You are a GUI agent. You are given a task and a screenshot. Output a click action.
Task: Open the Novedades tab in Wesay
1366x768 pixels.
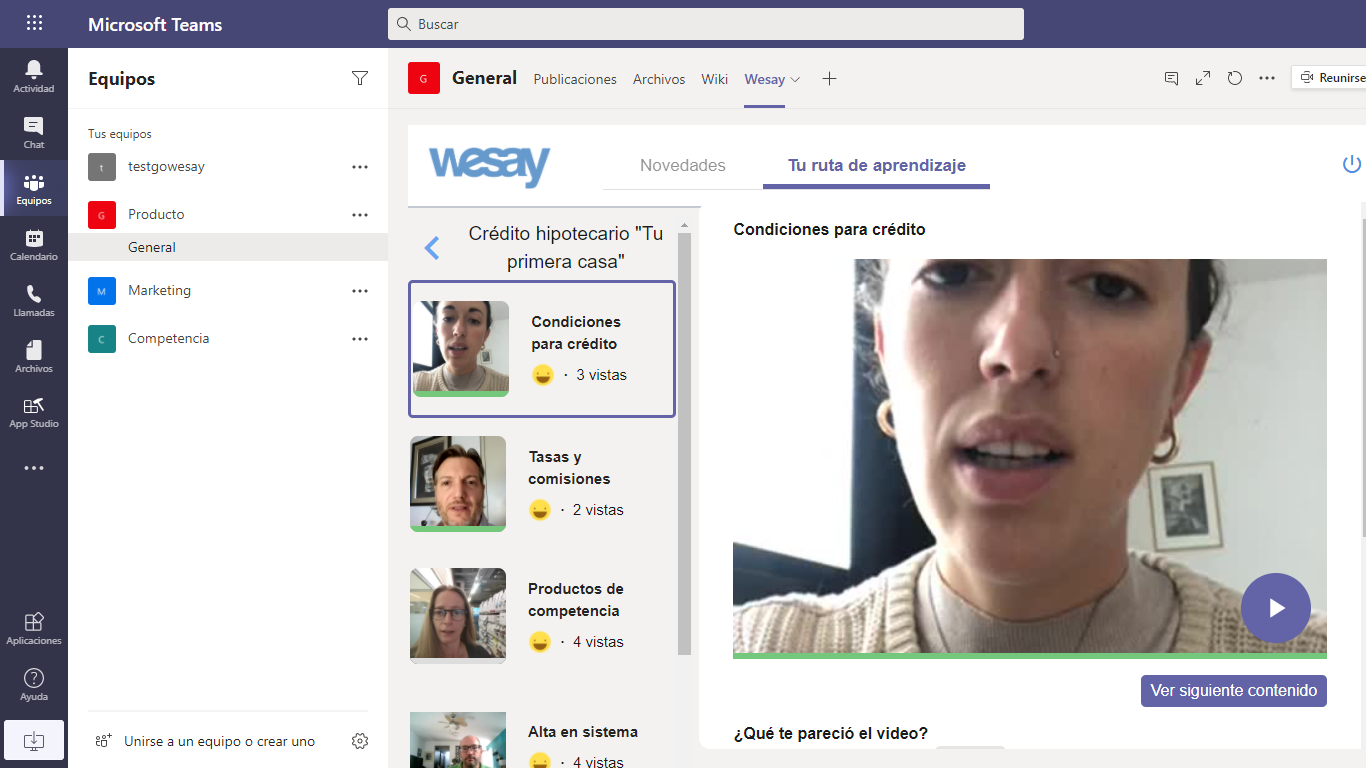click(x=683, y=165)
